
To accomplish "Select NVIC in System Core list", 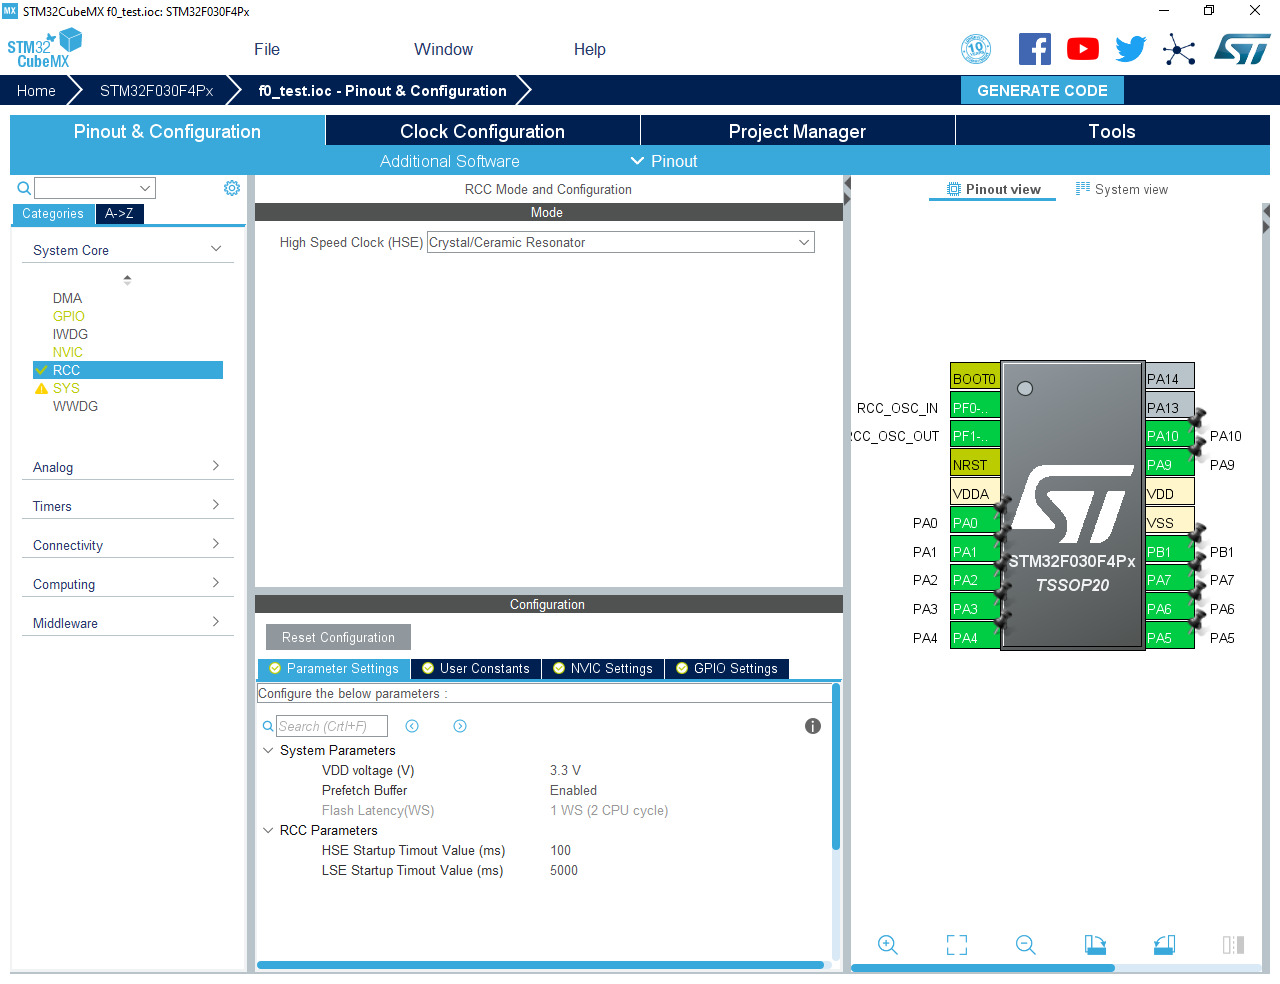I will coord(68,352).
